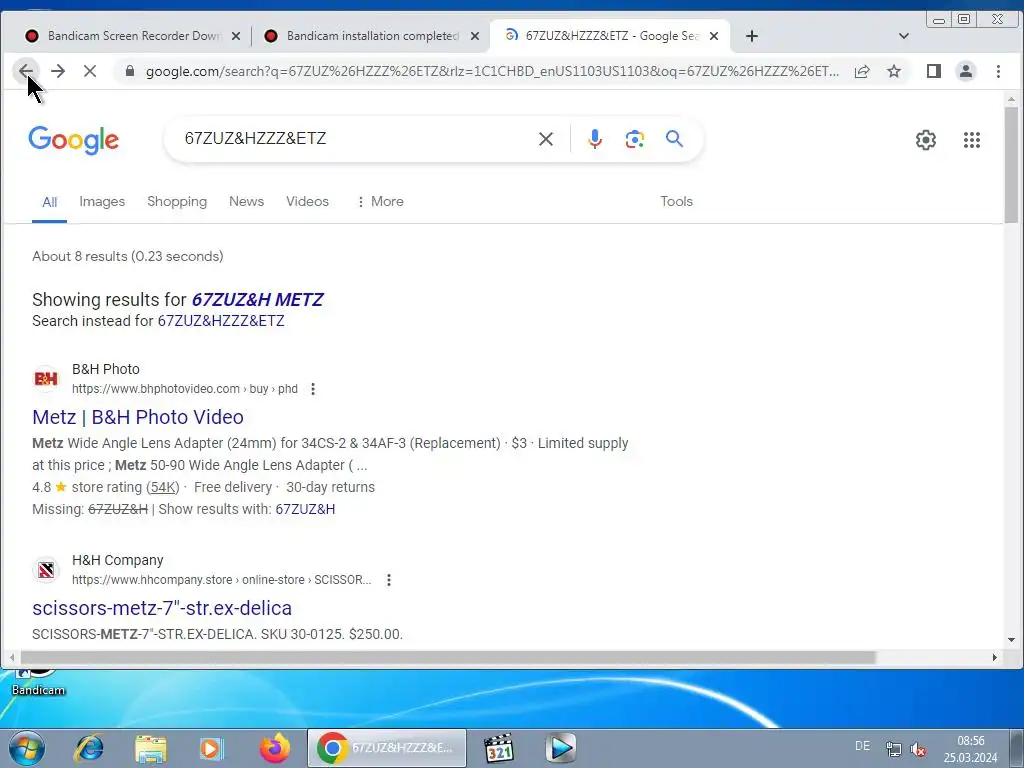Switch to Bandicam installation completed tab
The image size is (1024, 768).
pos(362,36)
